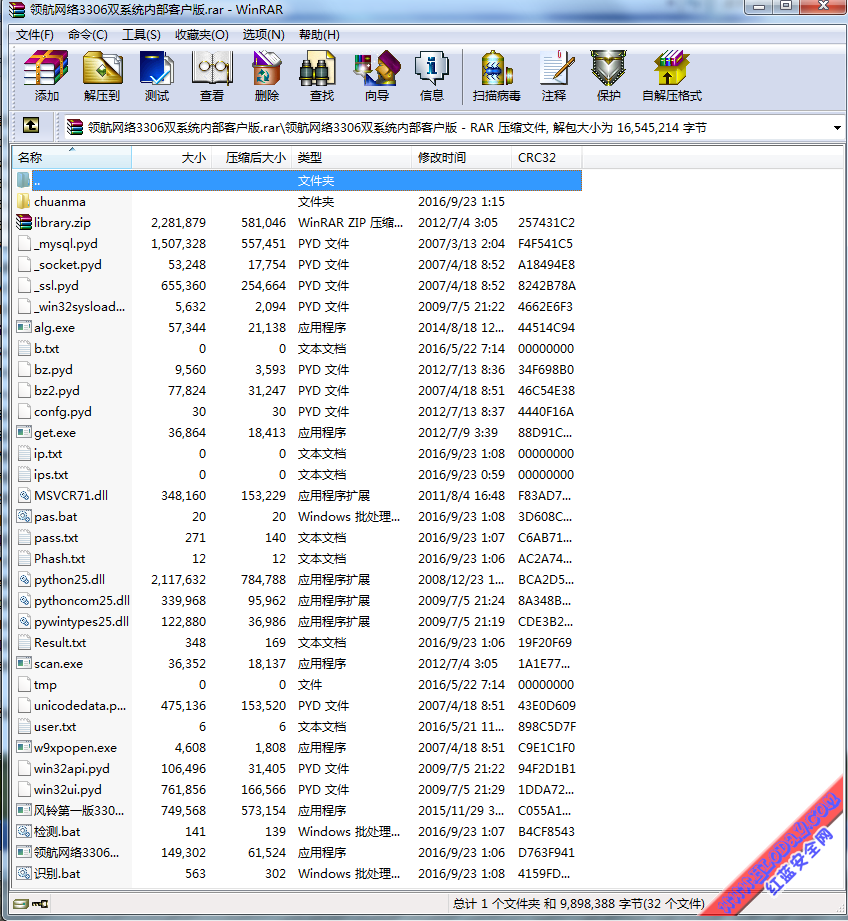848x921 pixels.
Task: Click the 测试 (Test) toolbar icon
Action: click(157, 69)
